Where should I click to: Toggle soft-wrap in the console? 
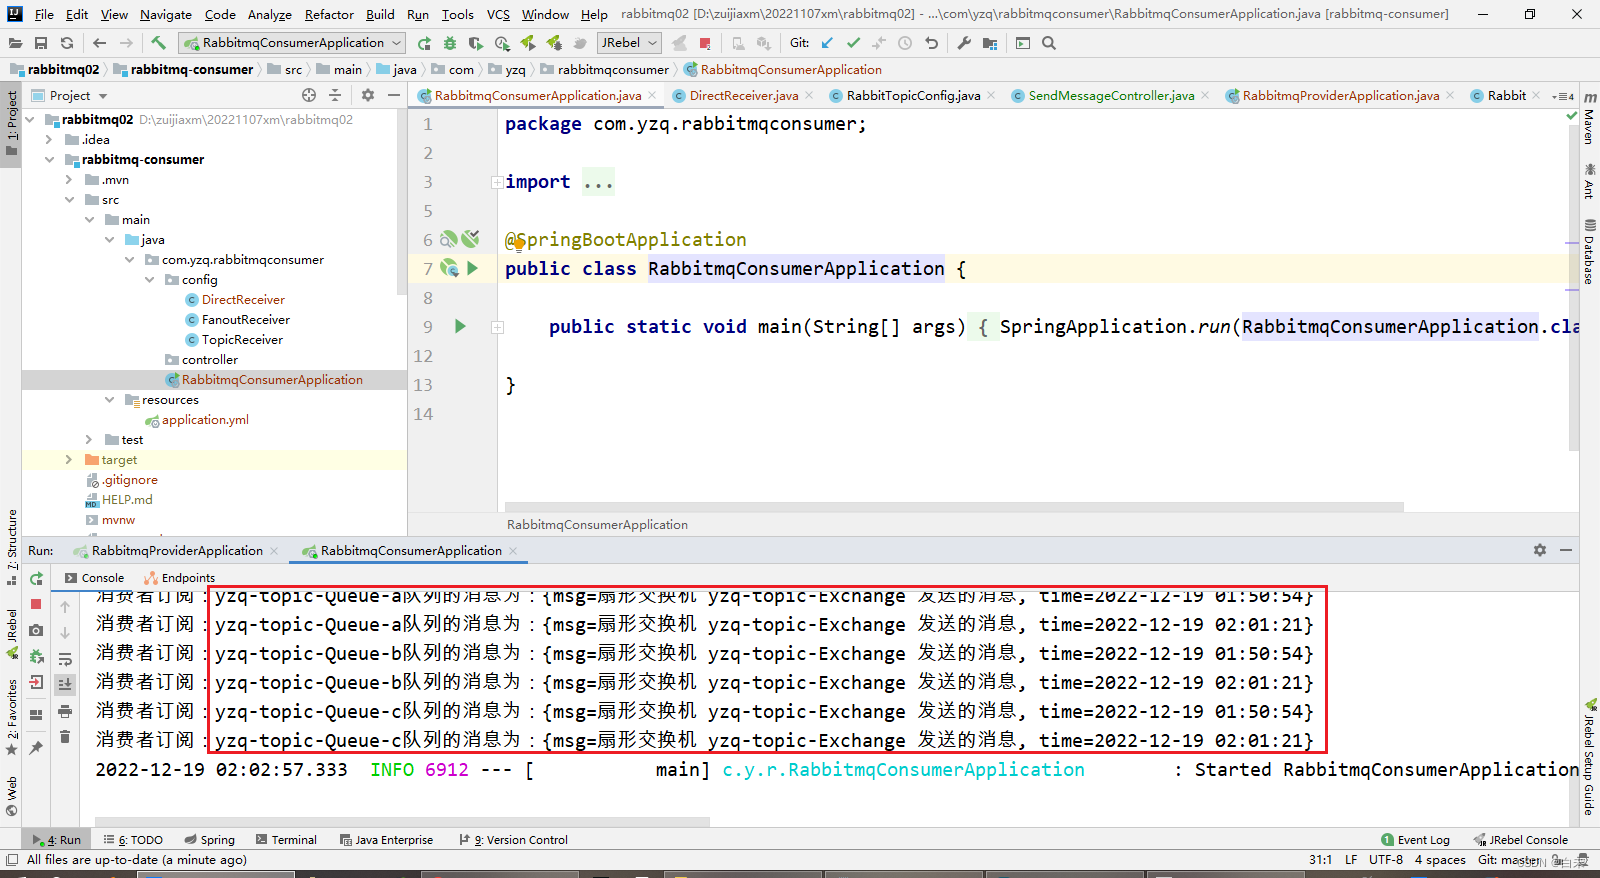(65, 659)
